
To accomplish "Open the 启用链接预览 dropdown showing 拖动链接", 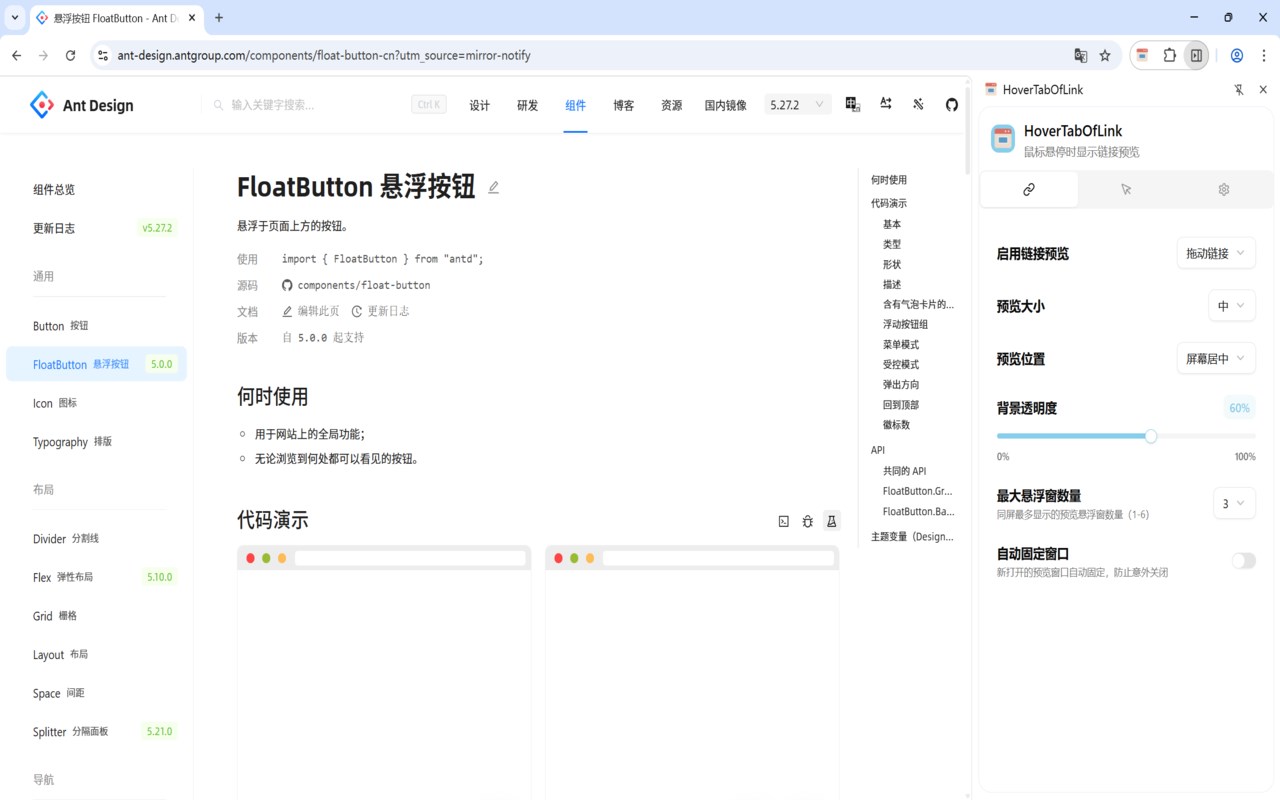I will [x=1216, y=254].
